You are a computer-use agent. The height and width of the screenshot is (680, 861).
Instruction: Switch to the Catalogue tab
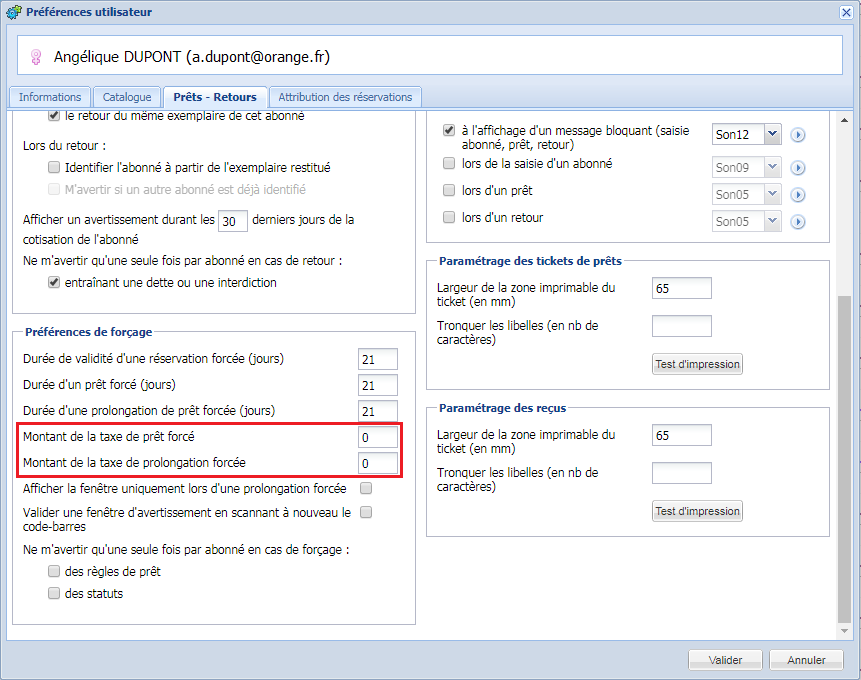point(127,97)
